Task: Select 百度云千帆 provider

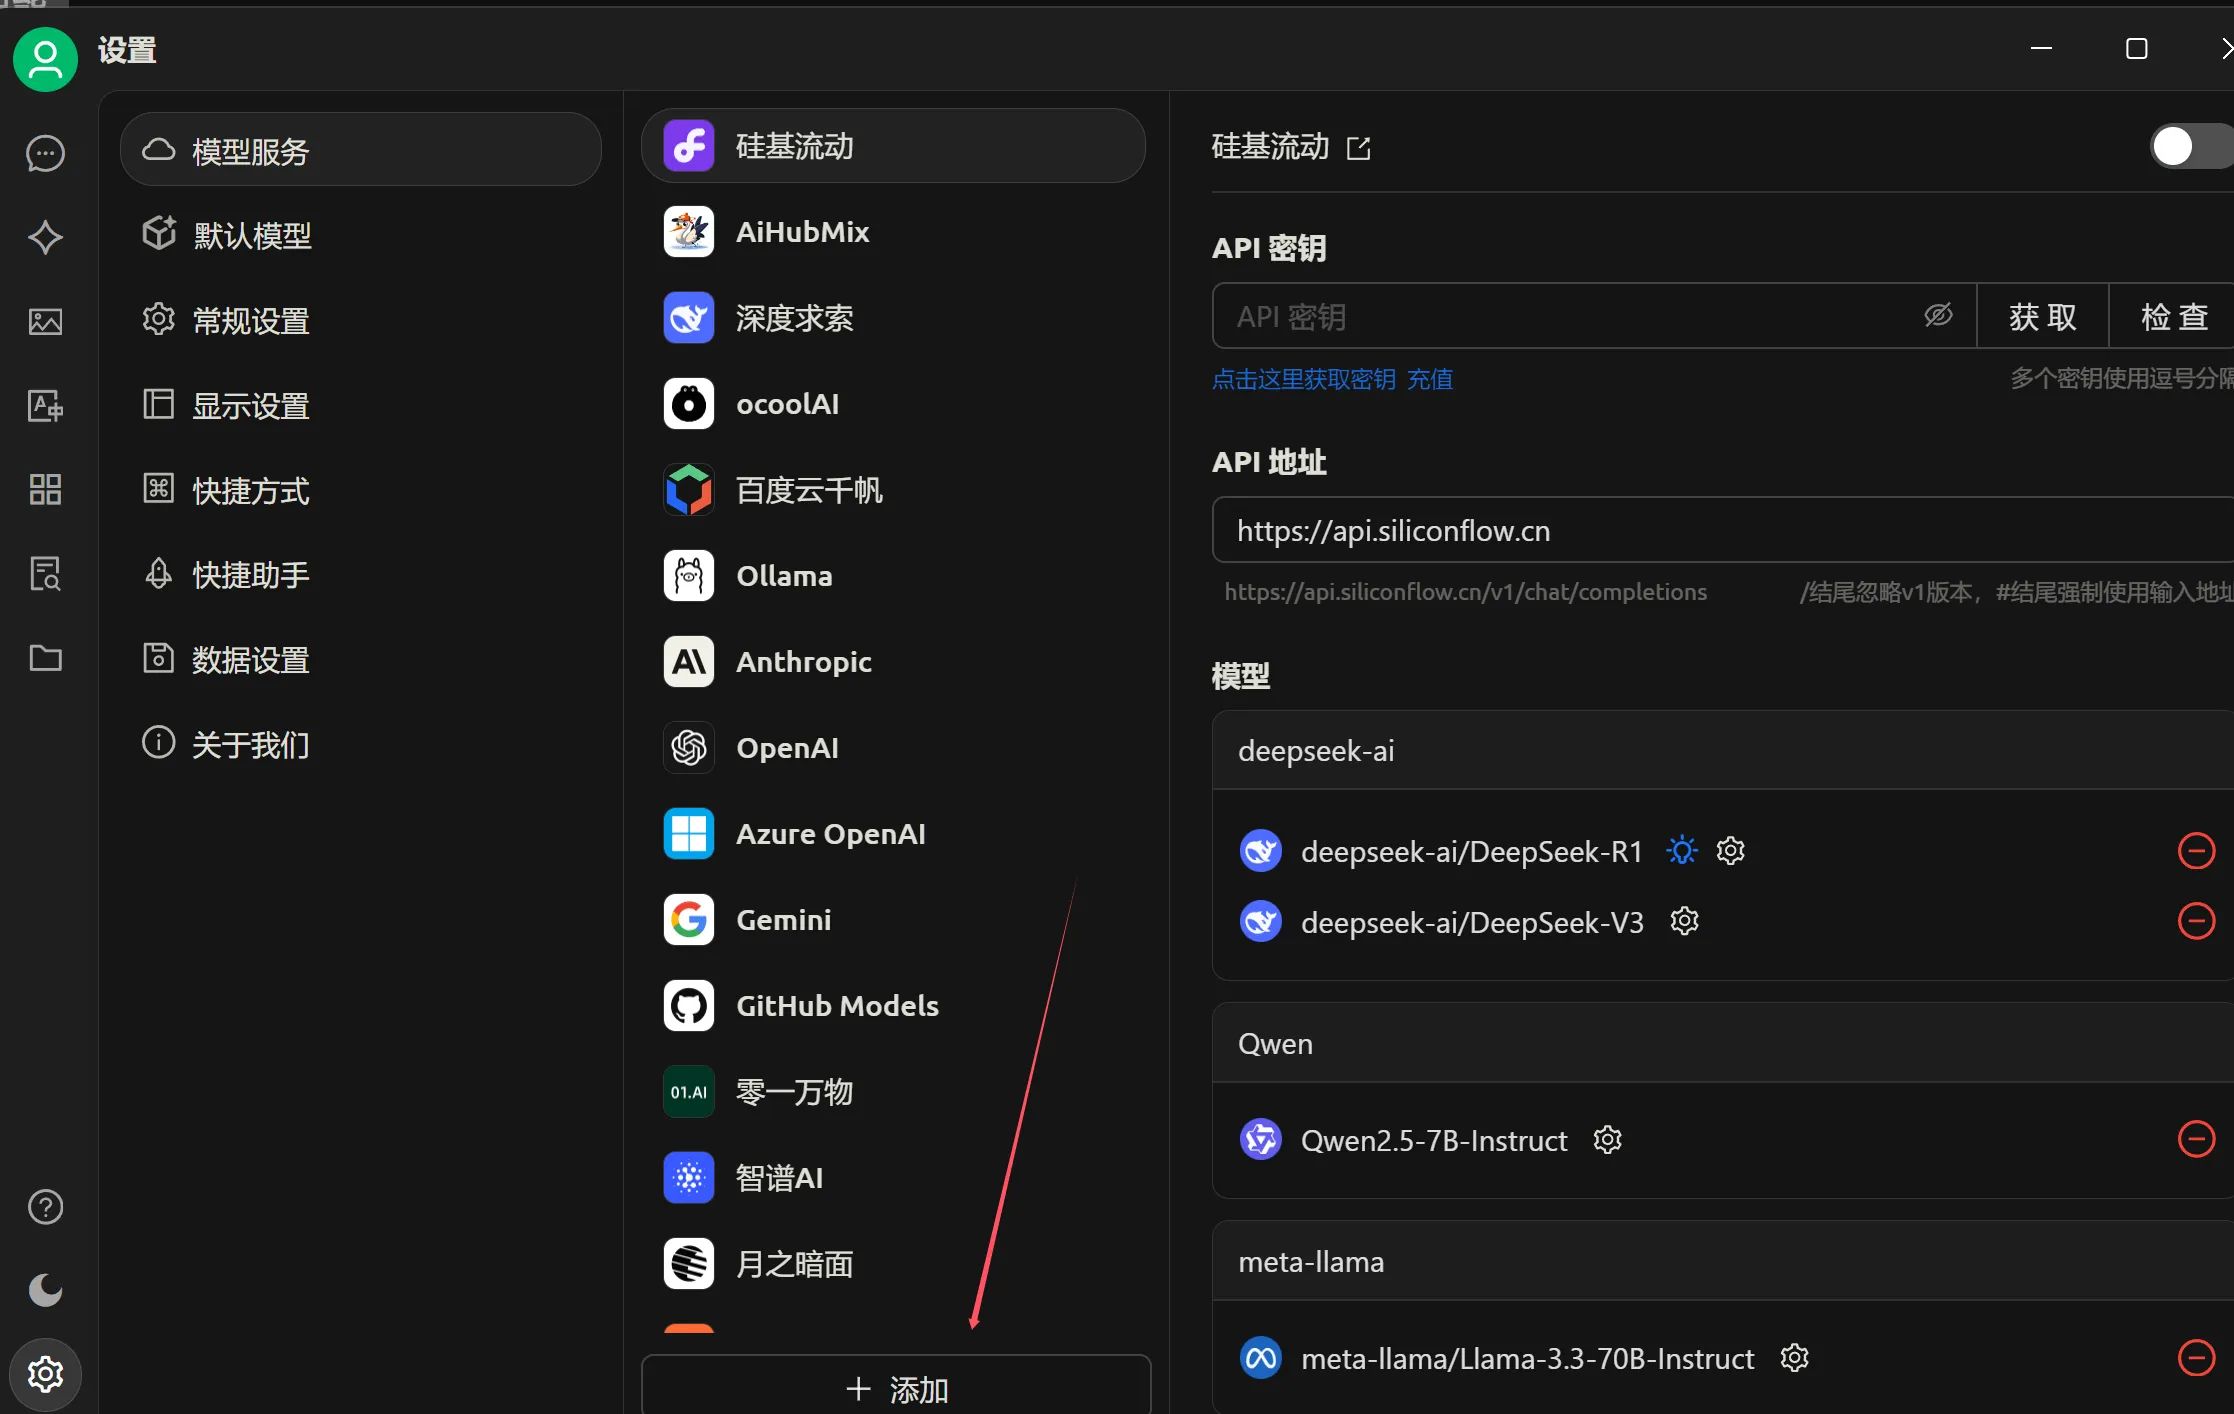Action: point(893,490)
